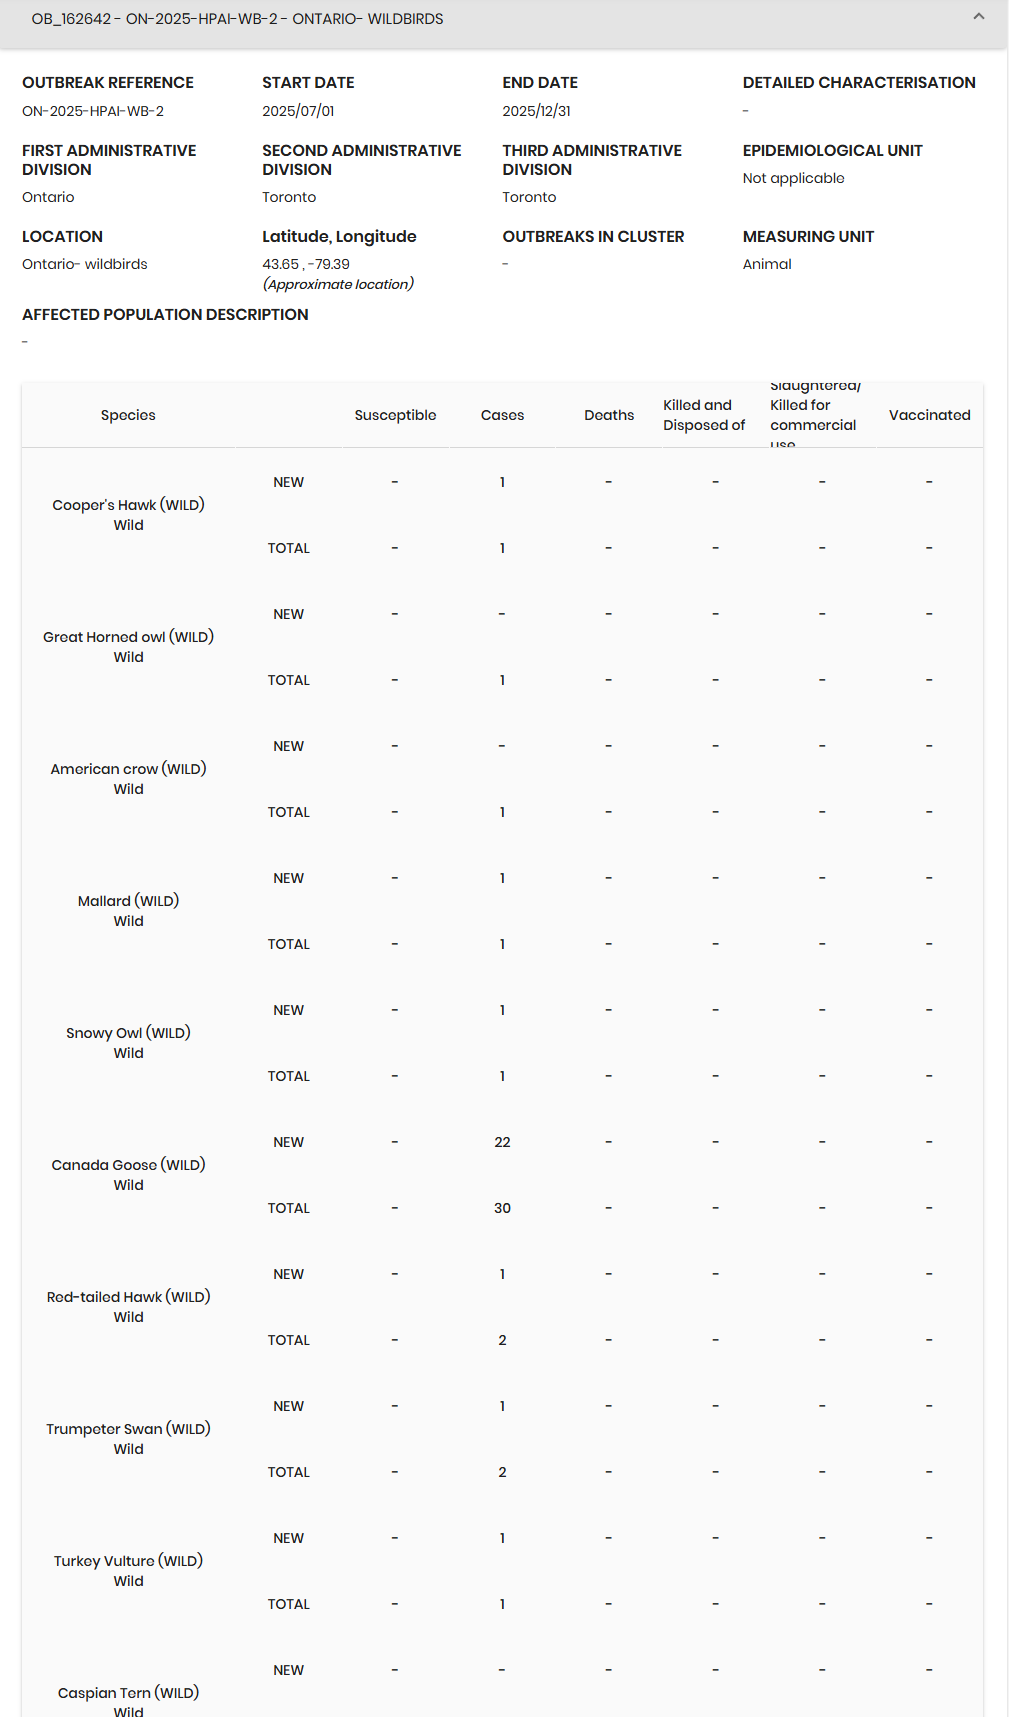Click the Susceptible column header

tap(395, 415)
